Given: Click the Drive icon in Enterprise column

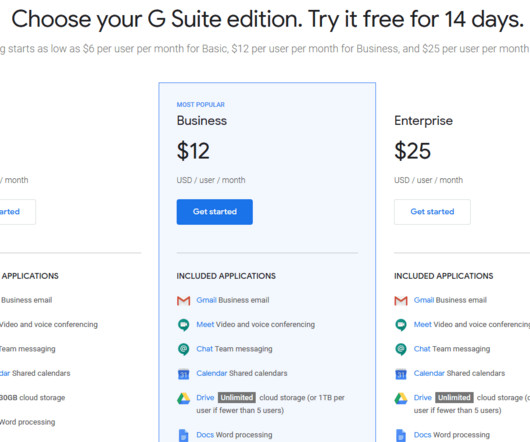Looking at the screenshot, I should (401, 398).
